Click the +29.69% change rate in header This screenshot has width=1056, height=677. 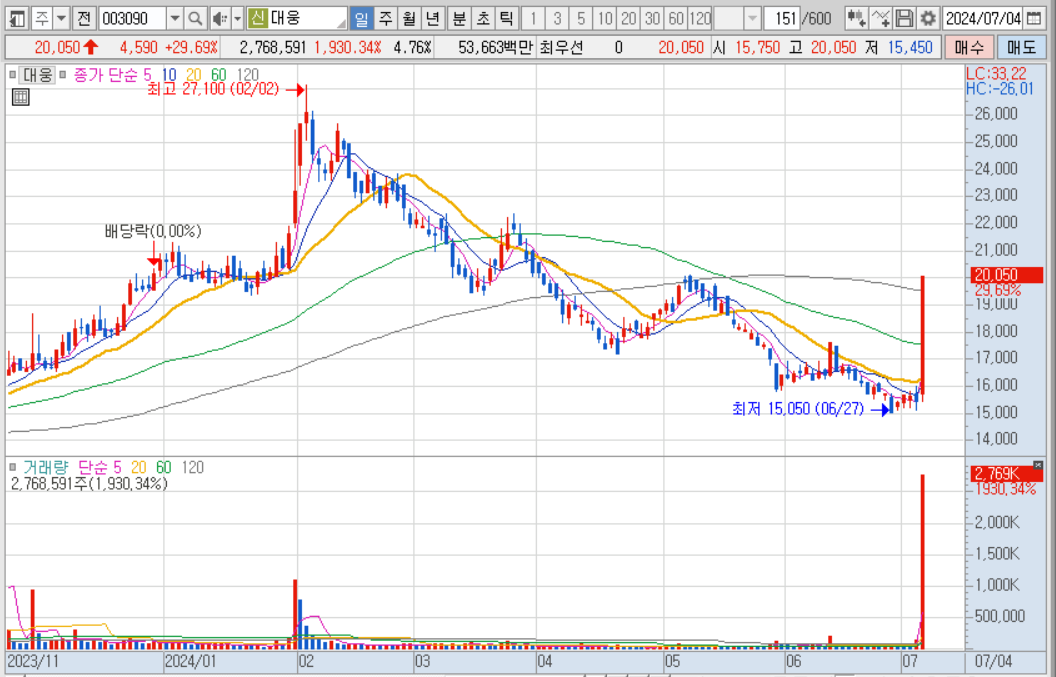(192, 48)
